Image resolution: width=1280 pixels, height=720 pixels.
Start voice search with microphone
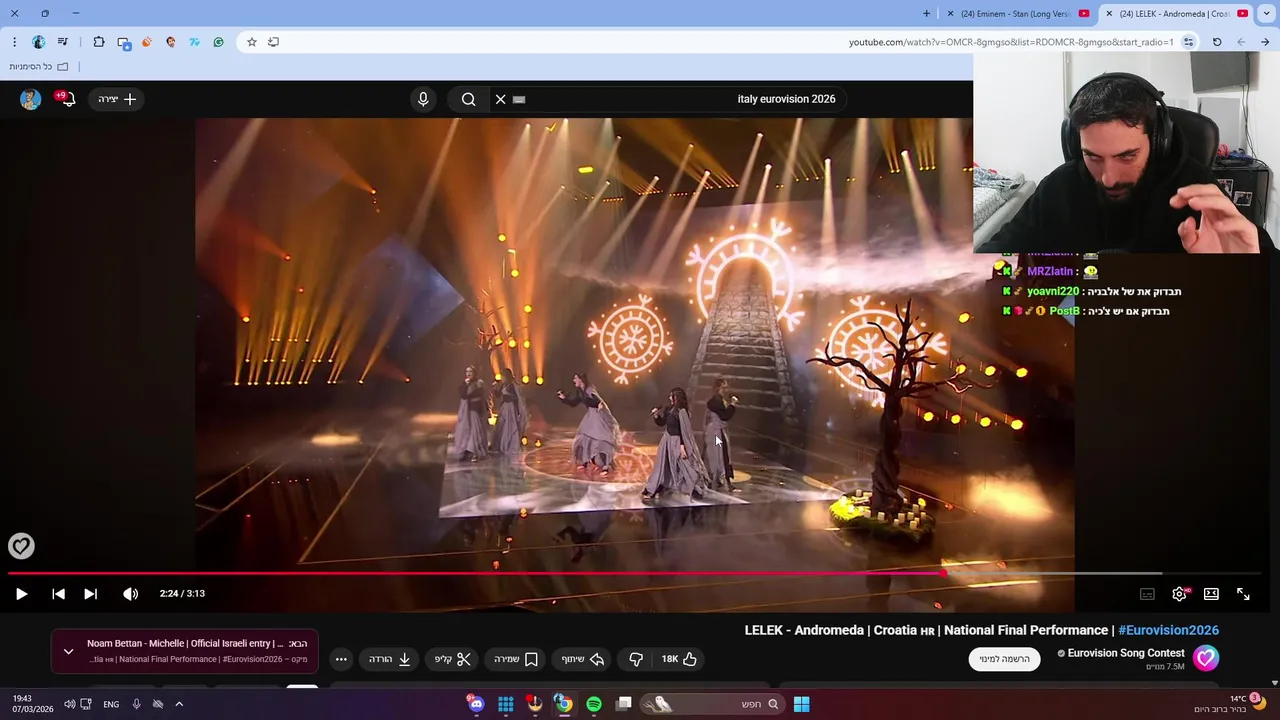click(x=423, y=99)
